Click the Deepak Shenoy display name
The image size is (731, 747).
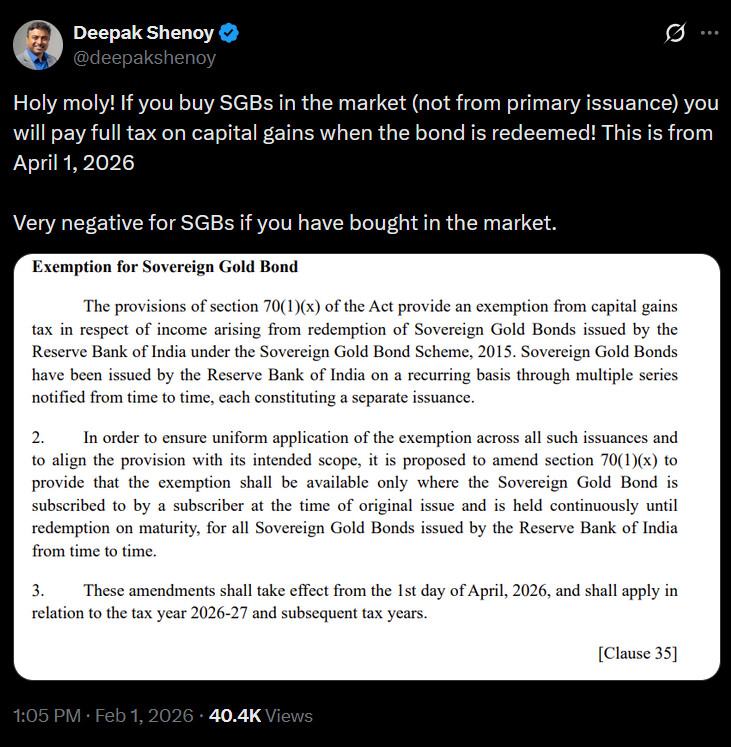click(x=143, y=33)
